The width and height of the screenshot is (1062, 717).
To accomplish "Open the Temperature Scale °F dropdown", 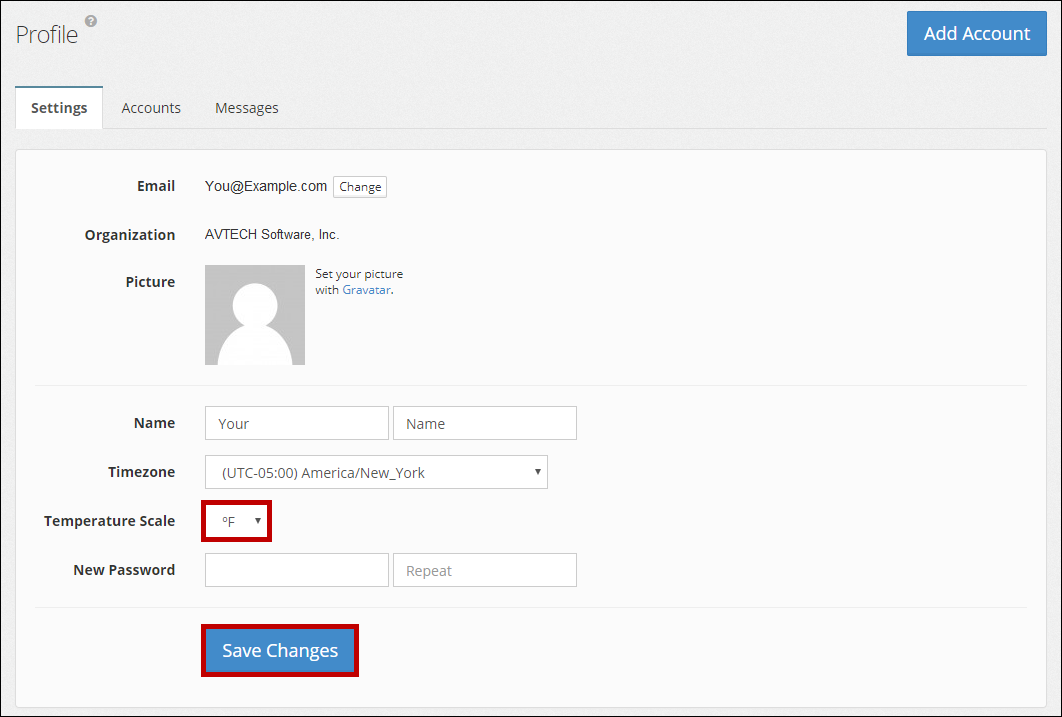I will [237, 521].
